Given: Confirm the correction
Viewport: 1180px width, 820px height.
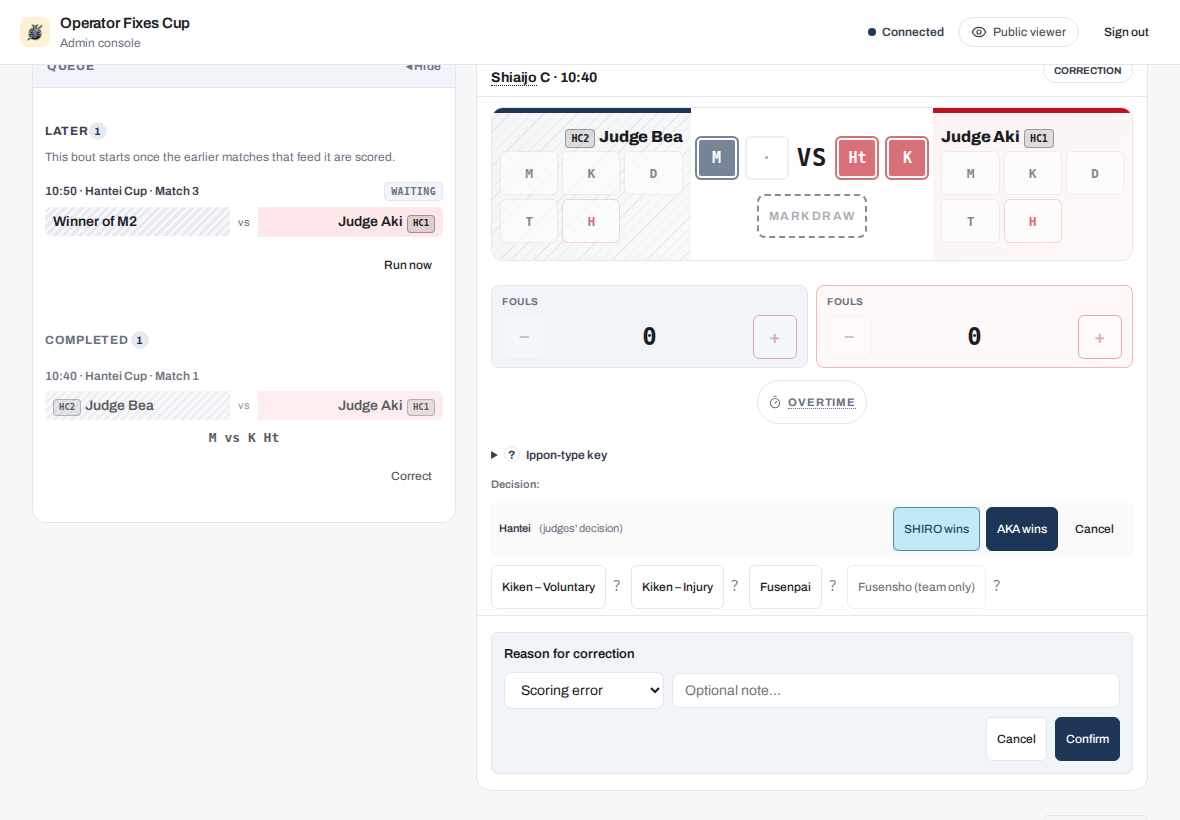Looking at the screenshot, I should [x=1087, y=739].
